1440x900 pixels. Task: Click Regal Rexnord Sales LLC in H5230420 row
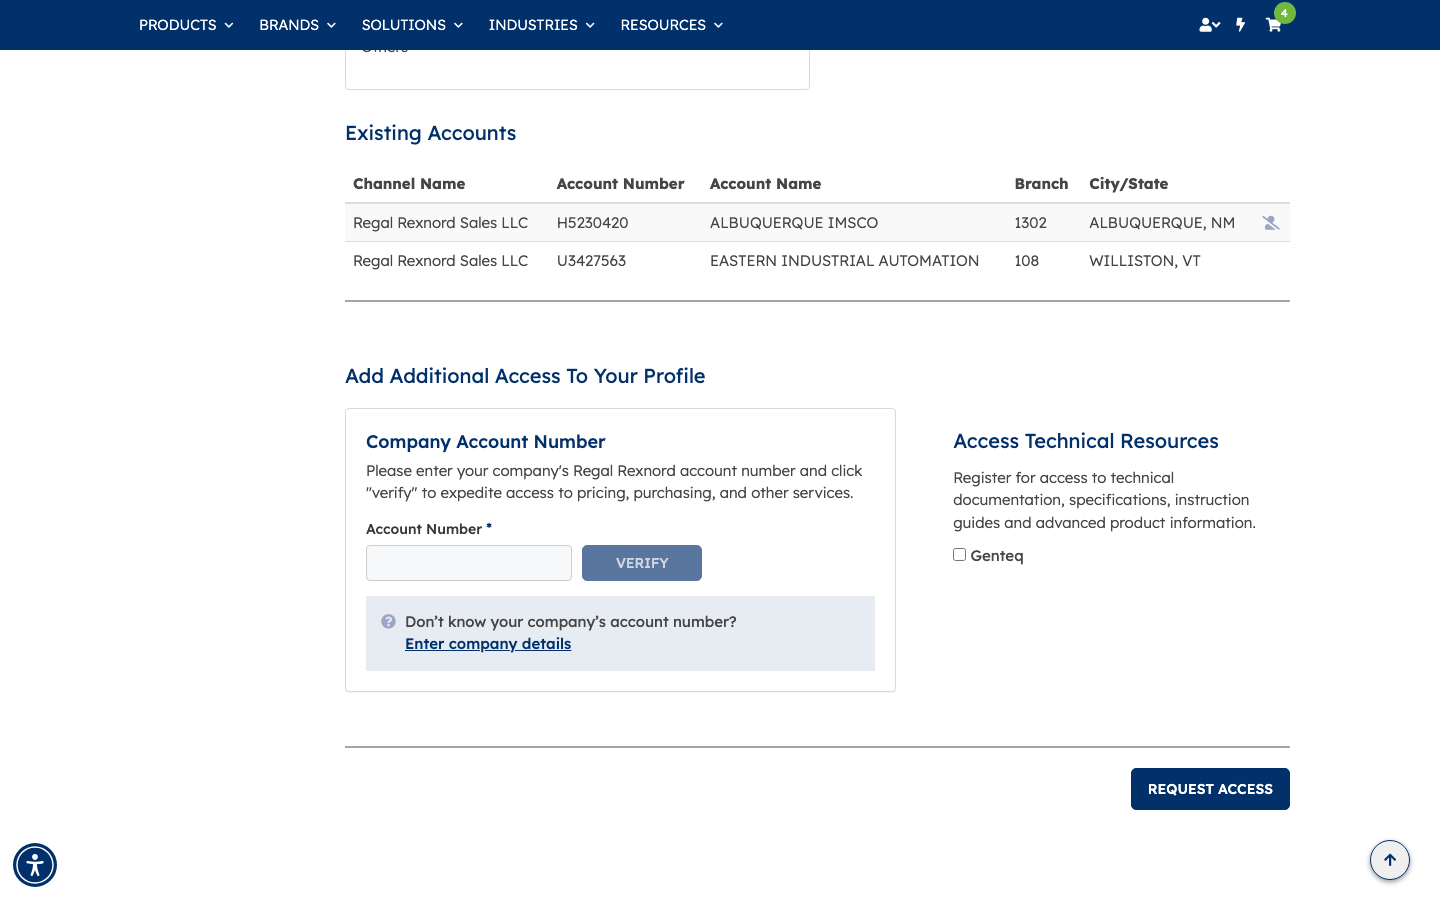[440, 223]
